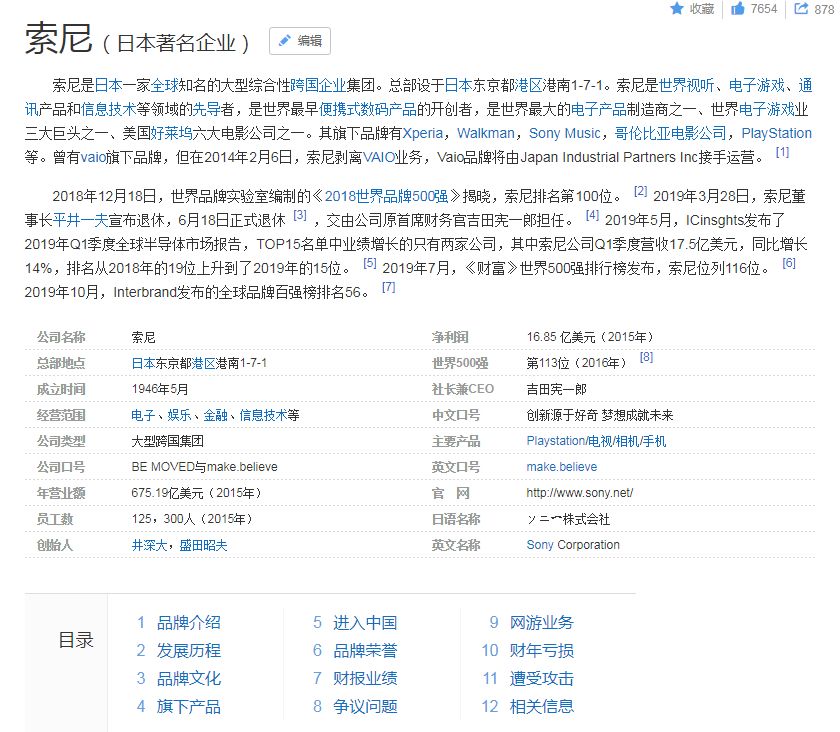
Task: Open the 信息技术 link in intro paragraph
Action: point(108,109)
